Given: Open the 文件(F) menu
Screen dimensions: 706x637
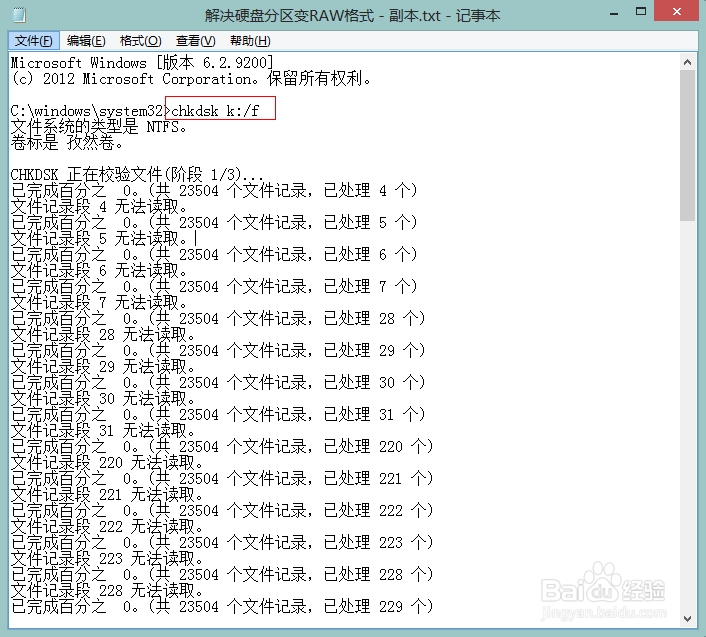Looking at the screenshot, I should (34, 41).
